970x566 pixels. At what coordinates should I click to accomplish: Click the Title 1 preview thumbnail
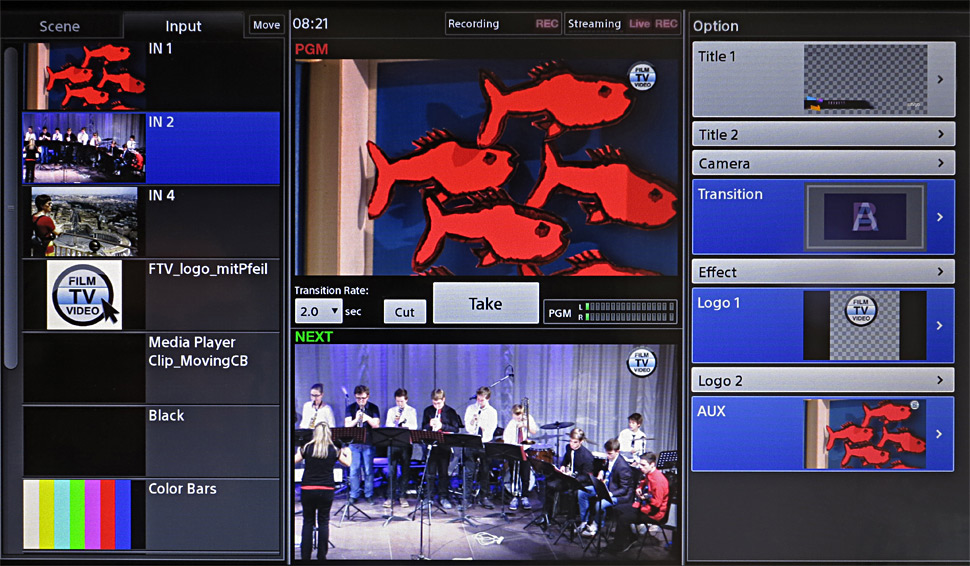865,79
